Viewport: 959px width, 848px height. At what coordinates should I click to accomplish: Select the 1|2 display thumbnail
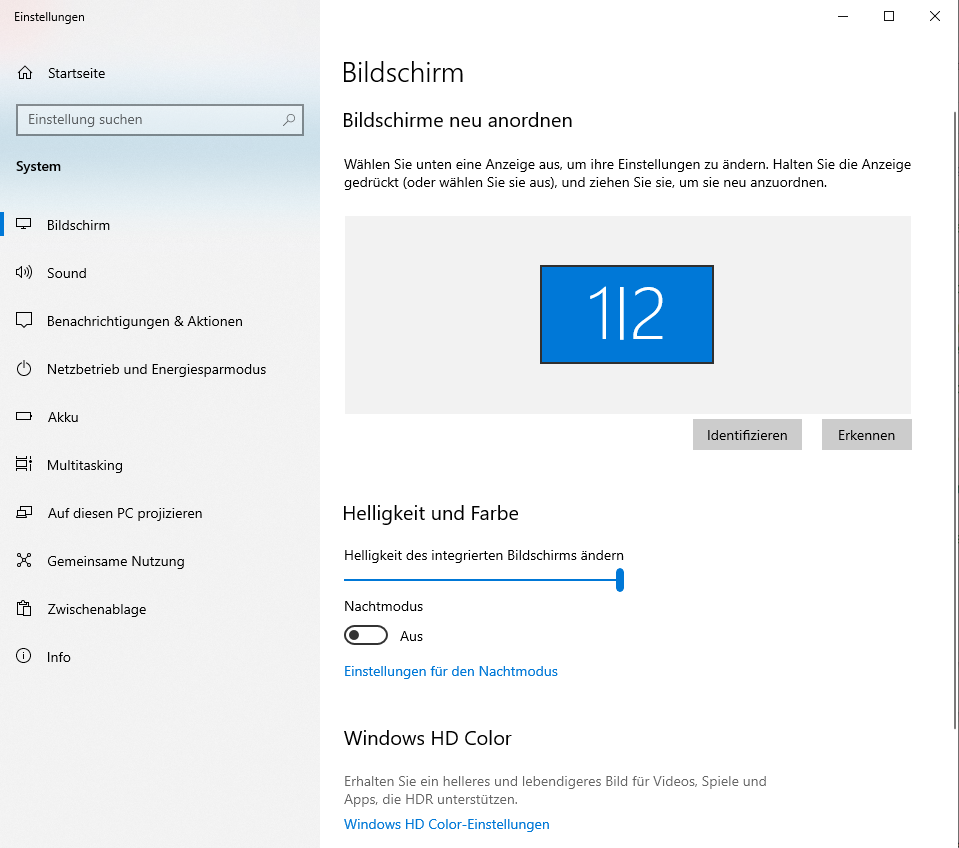627,314
